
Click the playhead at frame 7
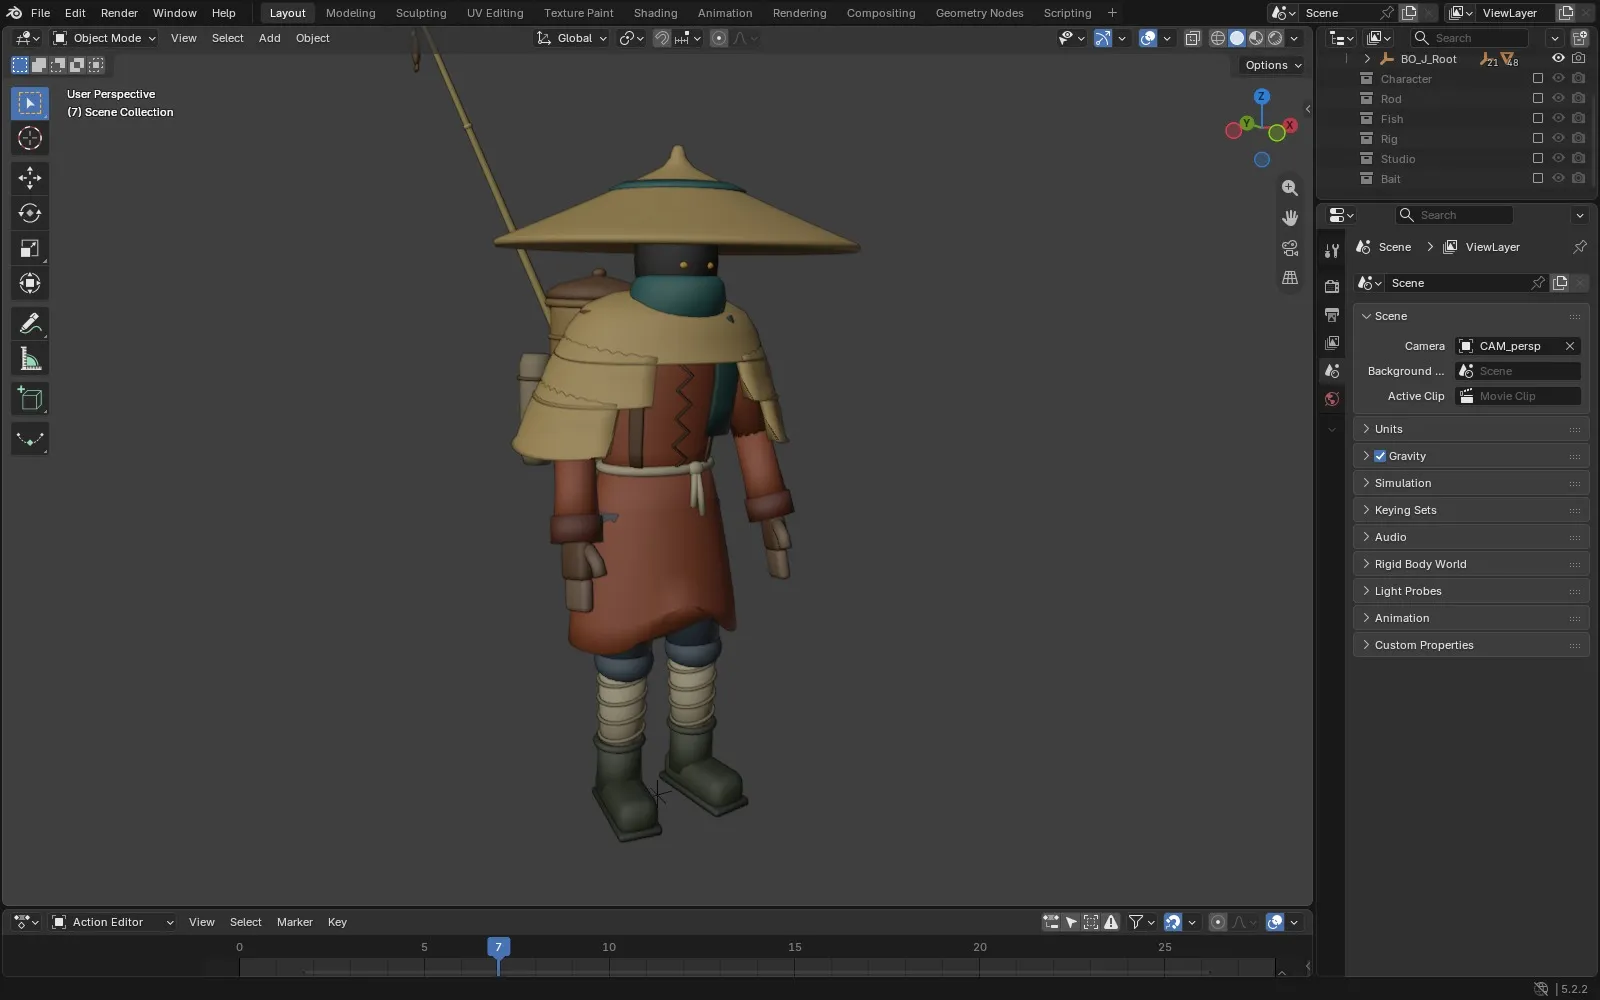[498, 947]
